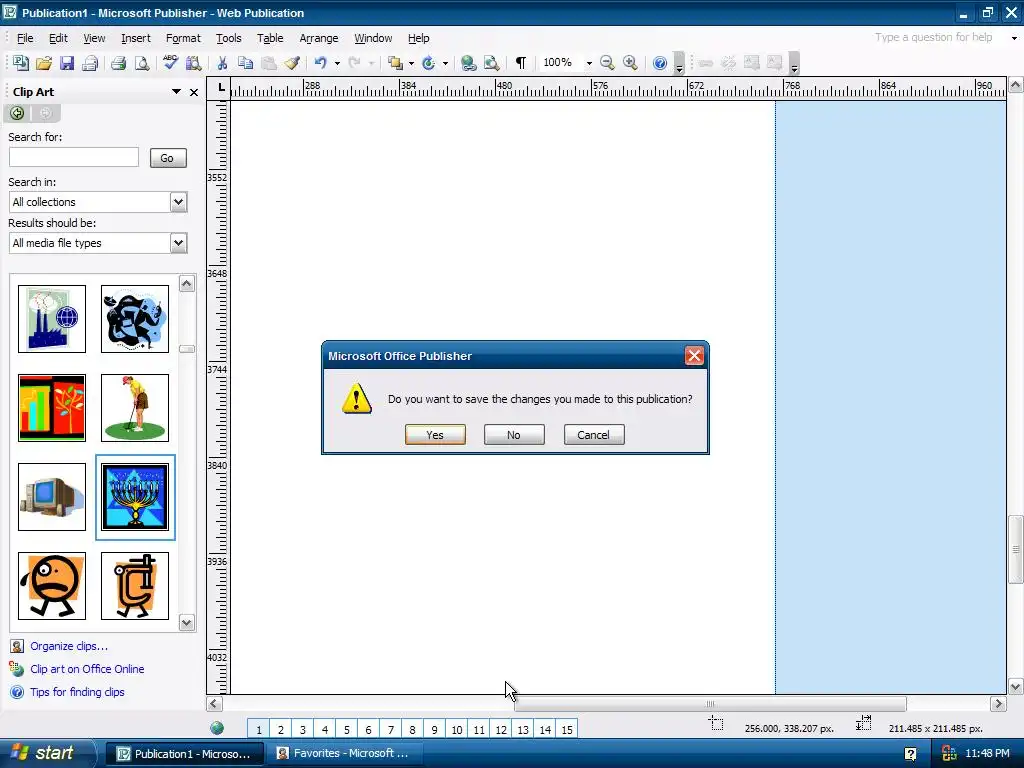The width and height of the screenshot is (1024, 768).
Task: Open the Clip Art pane menu arrow
Action: (x=176, y=91)
